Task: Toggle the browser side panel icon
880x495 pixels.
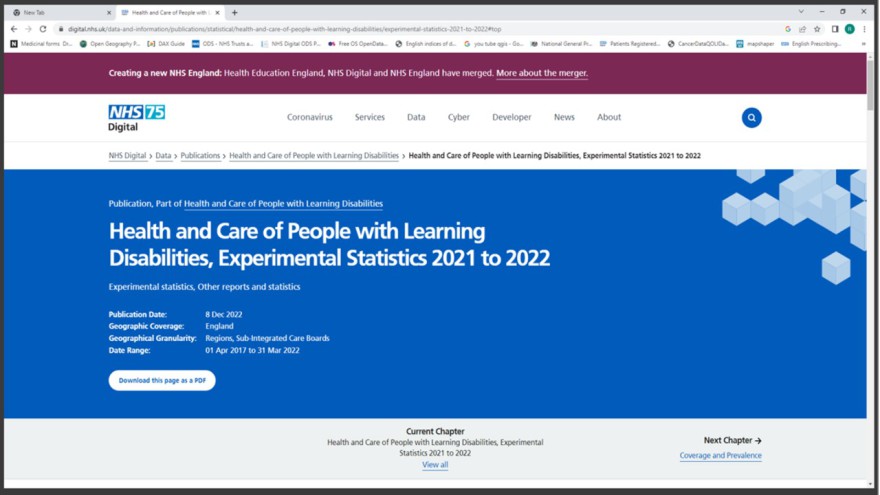Action: coord(834,29)
